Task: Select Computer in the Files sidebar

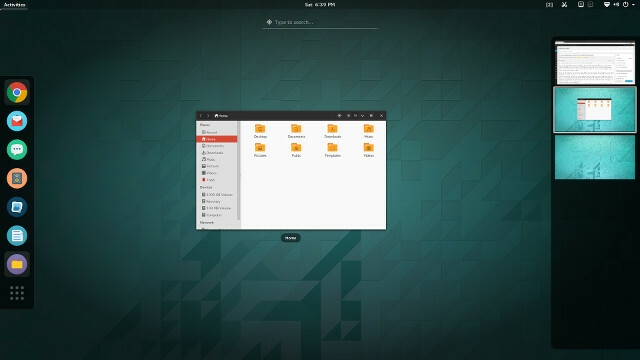Action: 216,215
